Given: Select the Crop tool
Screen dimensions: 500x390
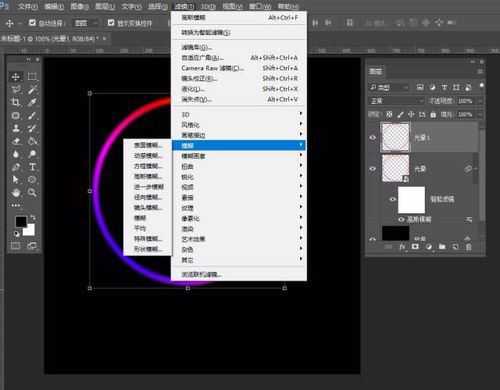Looking at the screenshot, I should [15, 102].
